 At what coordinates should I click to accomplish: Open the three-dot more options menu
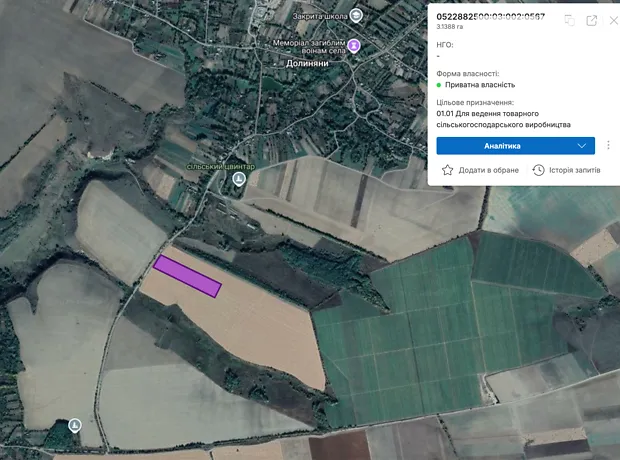608,145
